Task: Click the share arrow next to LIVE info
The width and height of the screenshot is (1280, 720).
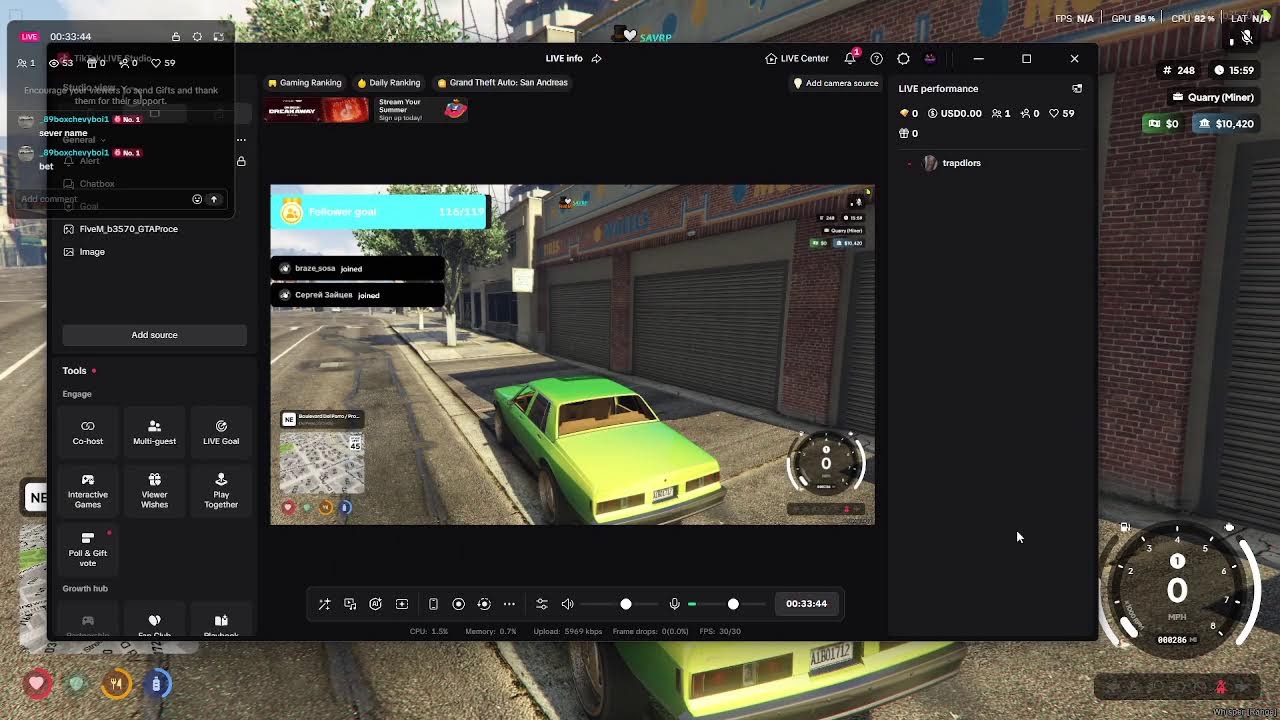Action: click(596, 58)
